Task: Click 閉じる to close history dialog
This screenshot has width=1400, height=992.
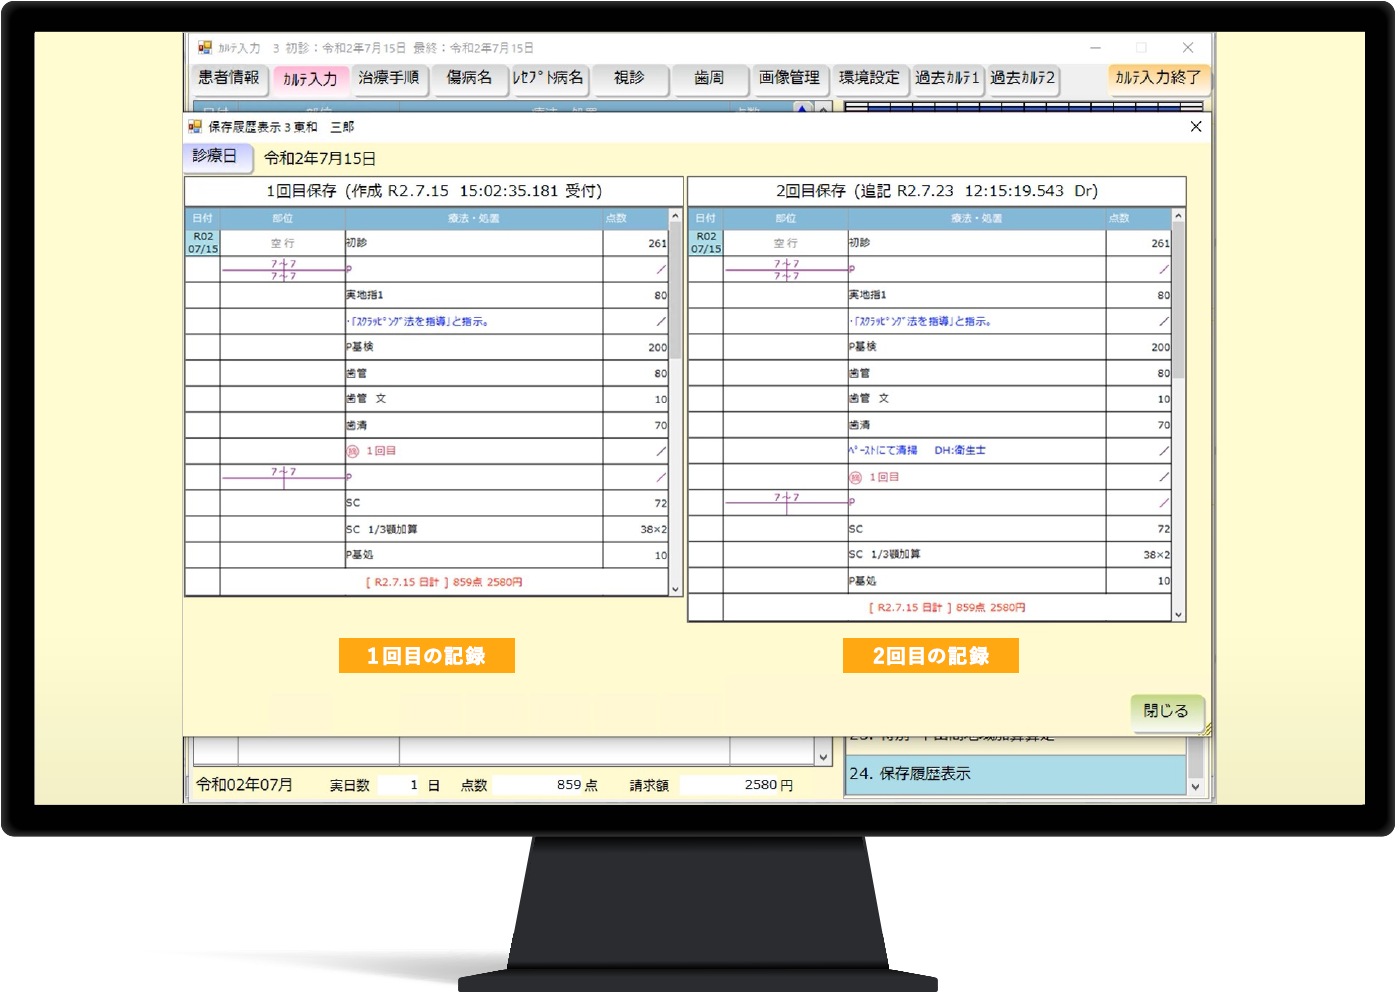Action: 1166,711
